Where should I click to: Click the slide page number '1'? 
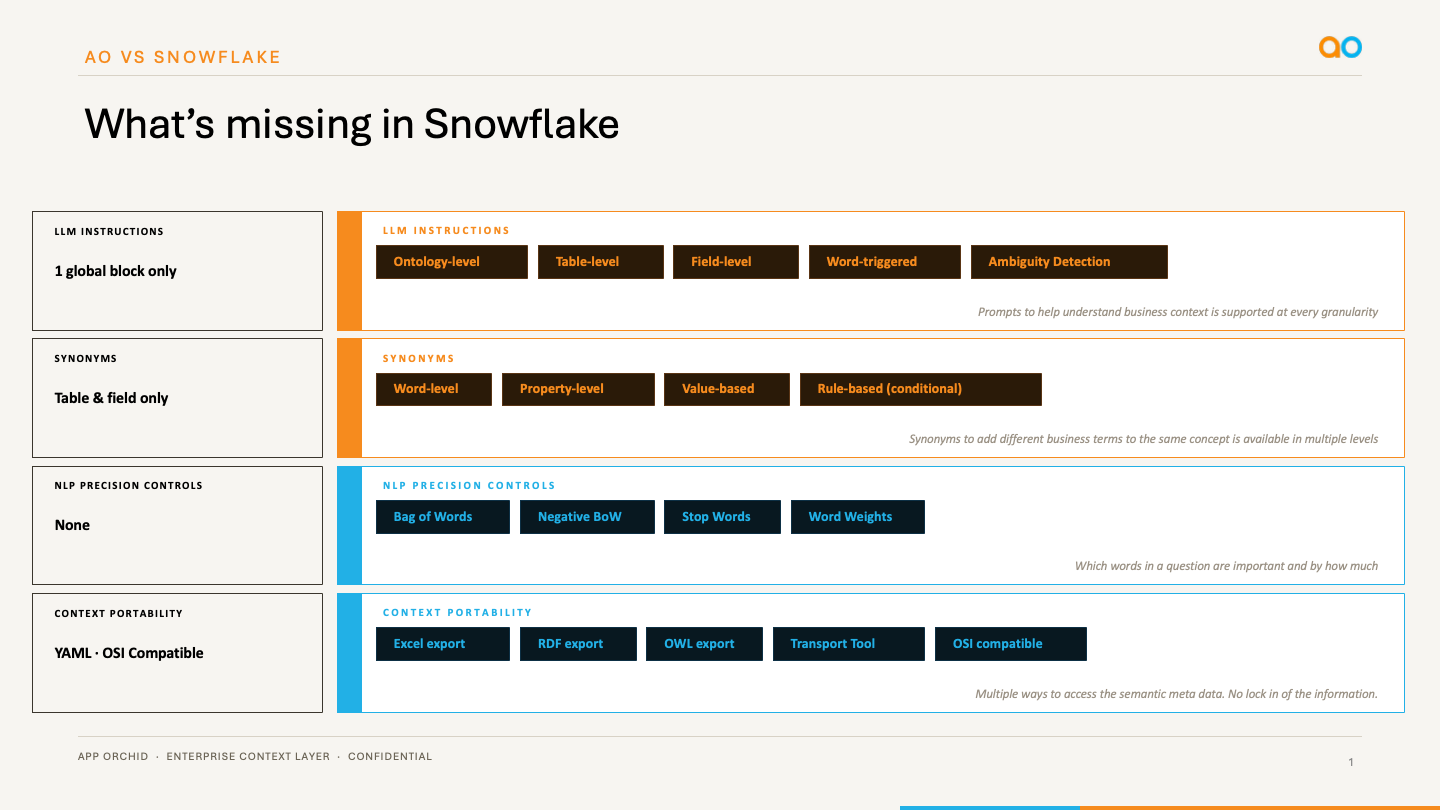(1351, 763)
